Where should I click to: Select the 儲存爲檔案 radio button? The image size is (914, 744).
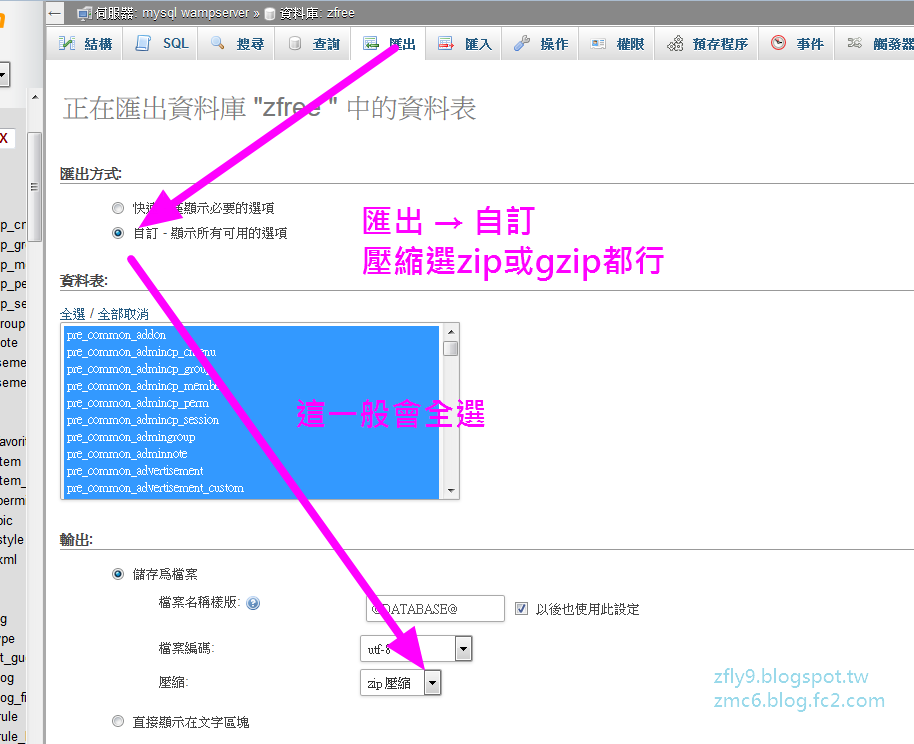click(x=118, y=574)
